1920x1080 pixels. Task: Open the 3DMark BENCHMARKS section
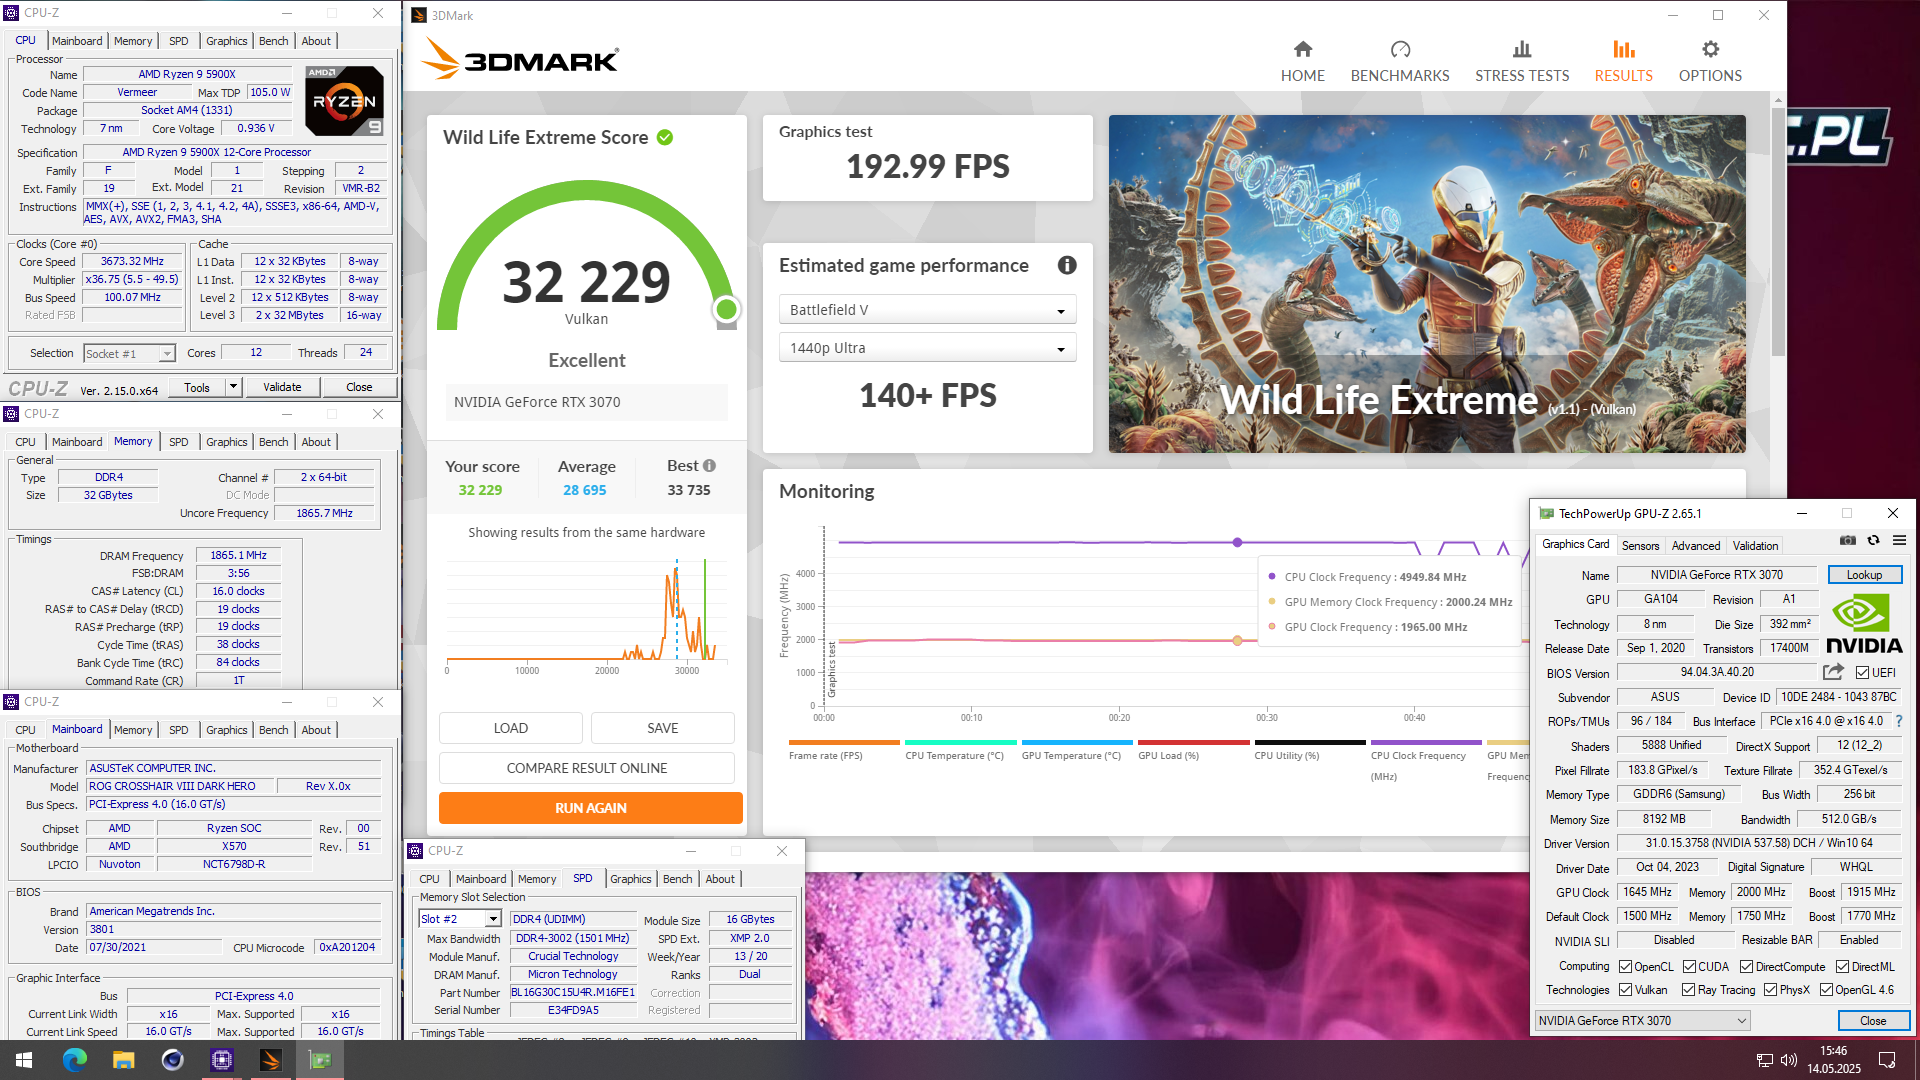(1400, 62)
